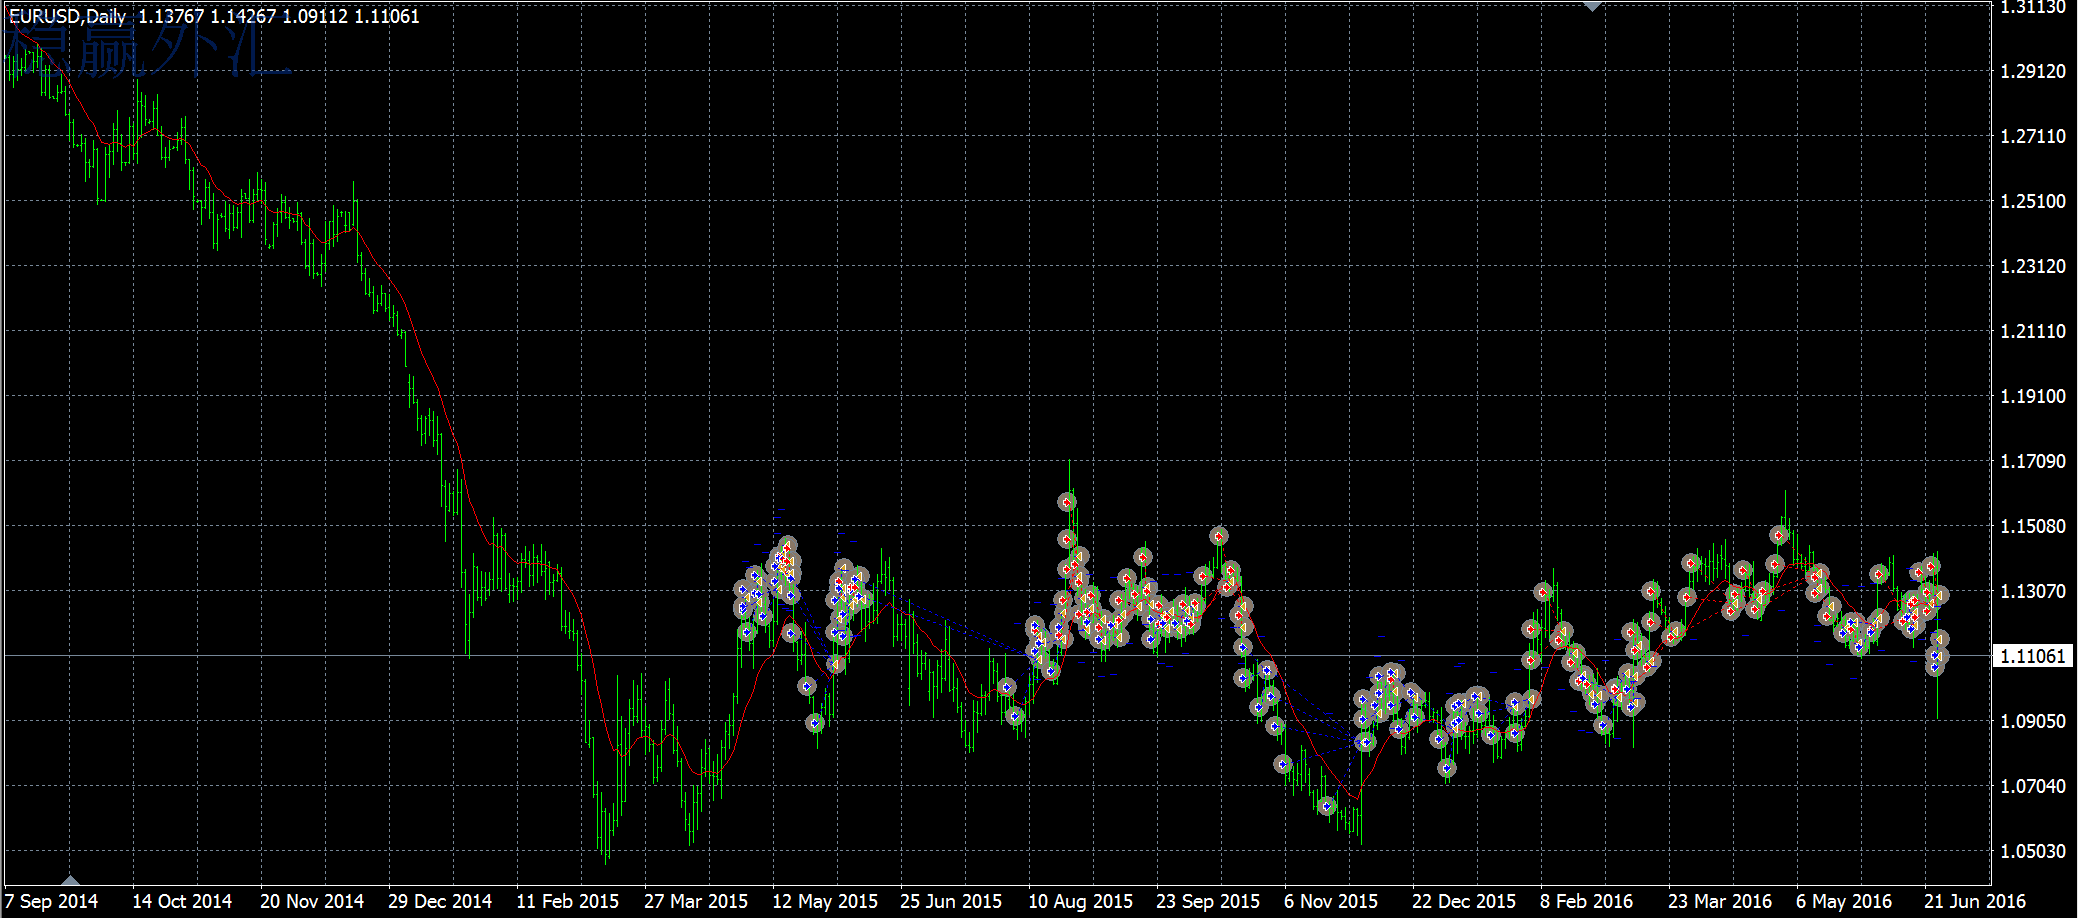2078x918 pixels.
Task: Click the 21 Jun 2016 date label
Action: 1975,901
